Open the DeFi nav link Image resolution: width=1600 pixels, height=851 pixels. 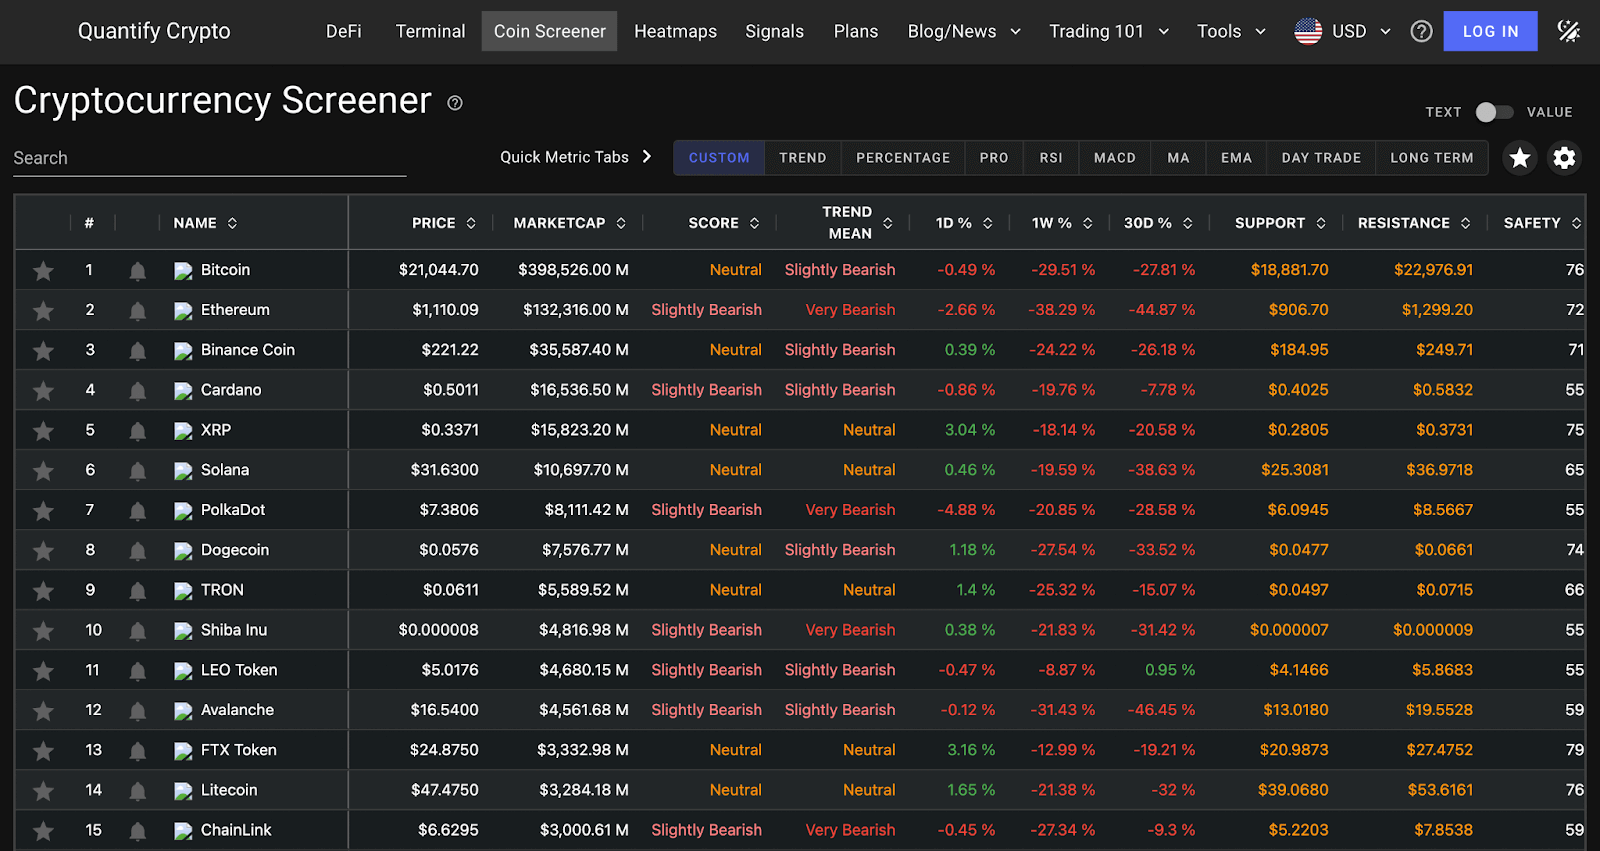(344, 31)
